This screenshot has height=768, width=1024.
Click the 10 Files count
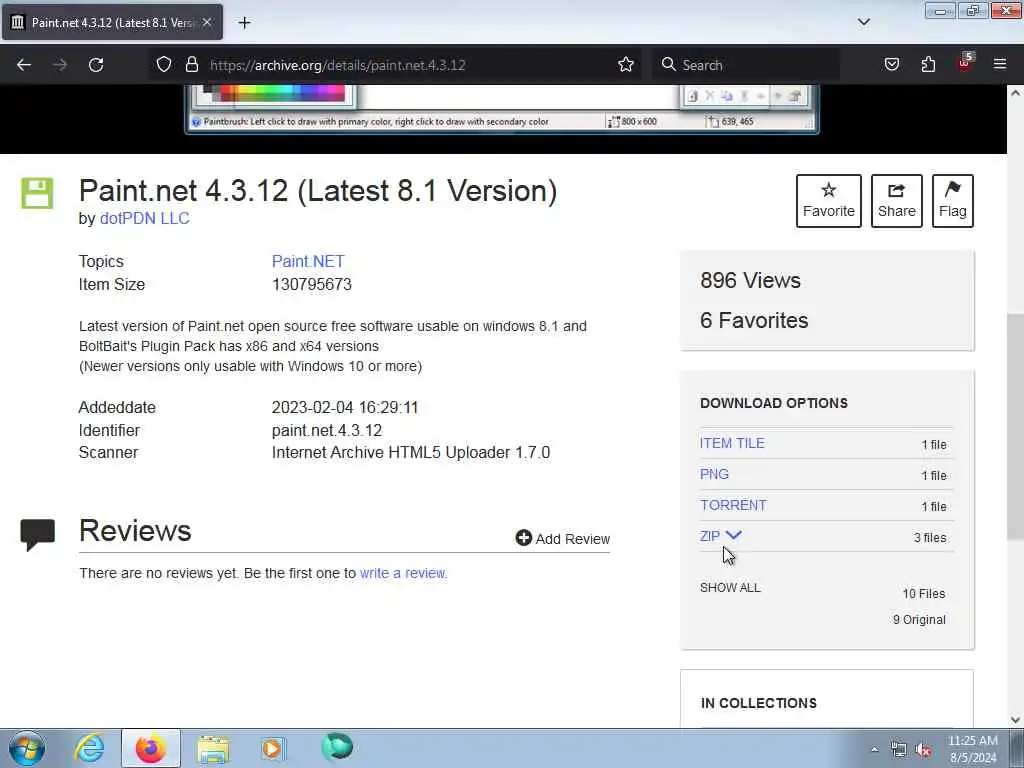click(923, 594)
